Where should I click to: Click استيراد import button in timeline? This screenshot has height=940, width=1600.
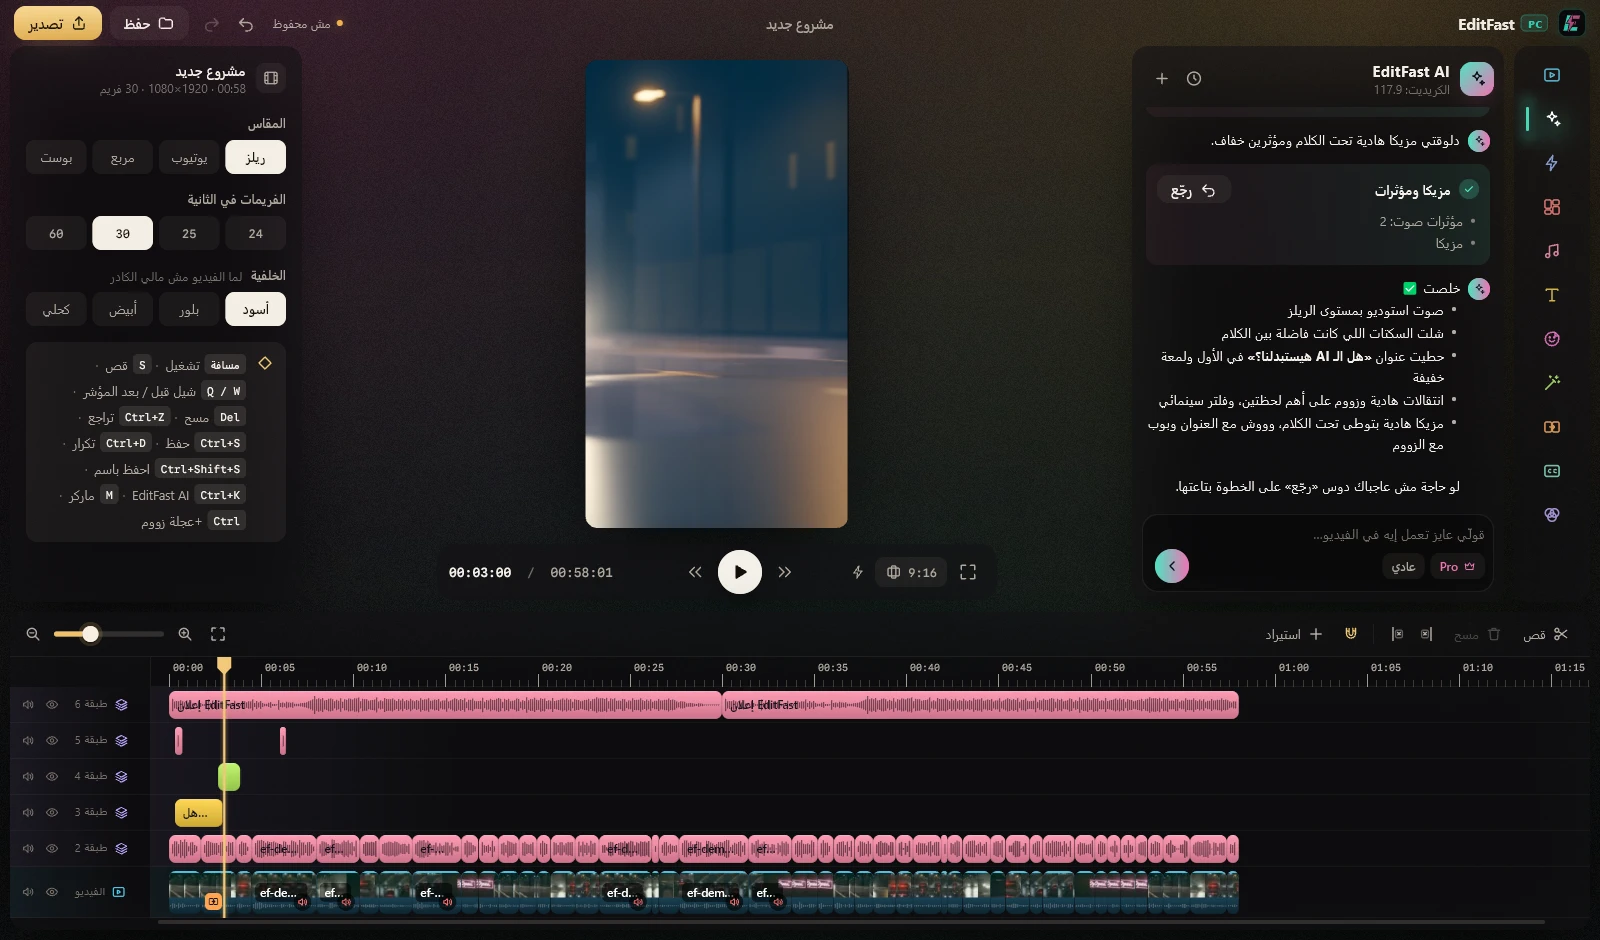[x=1294, y=634]
